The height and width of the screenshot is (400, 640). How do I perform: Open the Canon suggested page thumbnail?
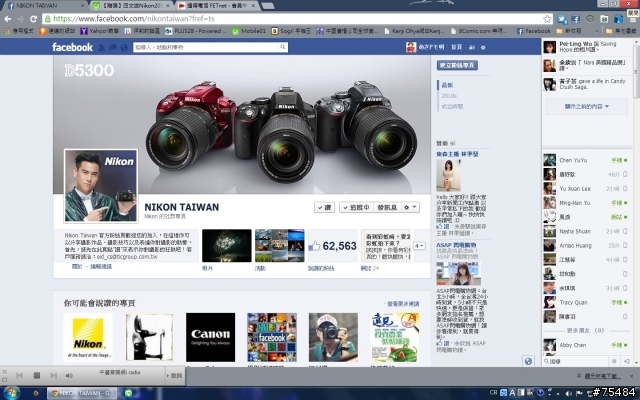point(210,337)
